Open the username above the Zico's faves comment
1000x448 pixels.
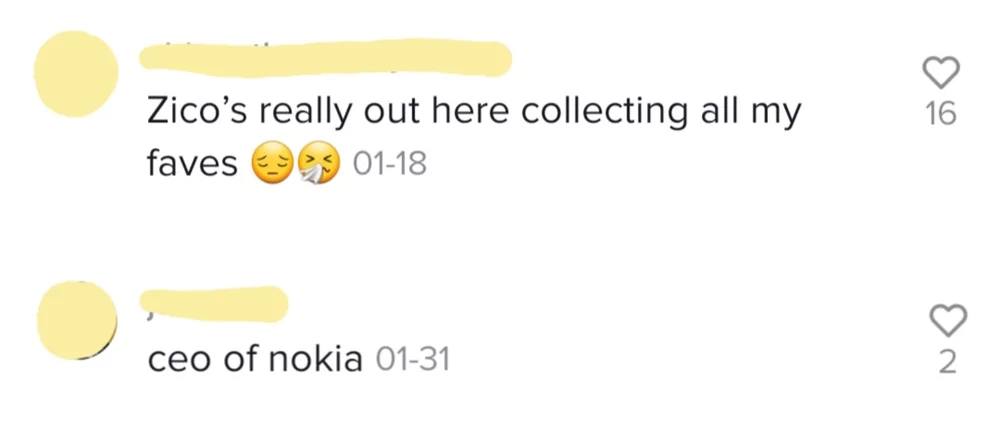pos(324,55)
